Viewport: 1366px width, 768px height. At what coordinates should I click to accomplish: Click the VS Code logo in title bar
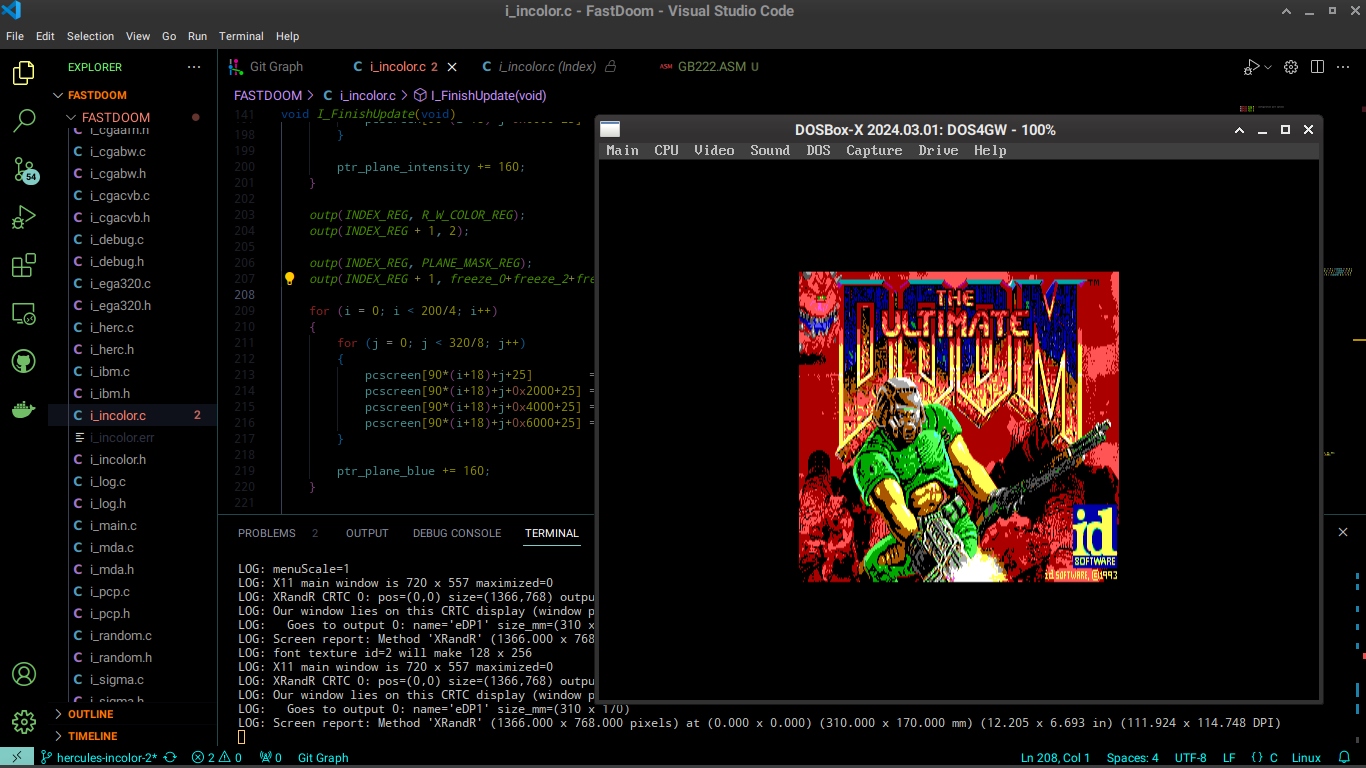point(12,11)
